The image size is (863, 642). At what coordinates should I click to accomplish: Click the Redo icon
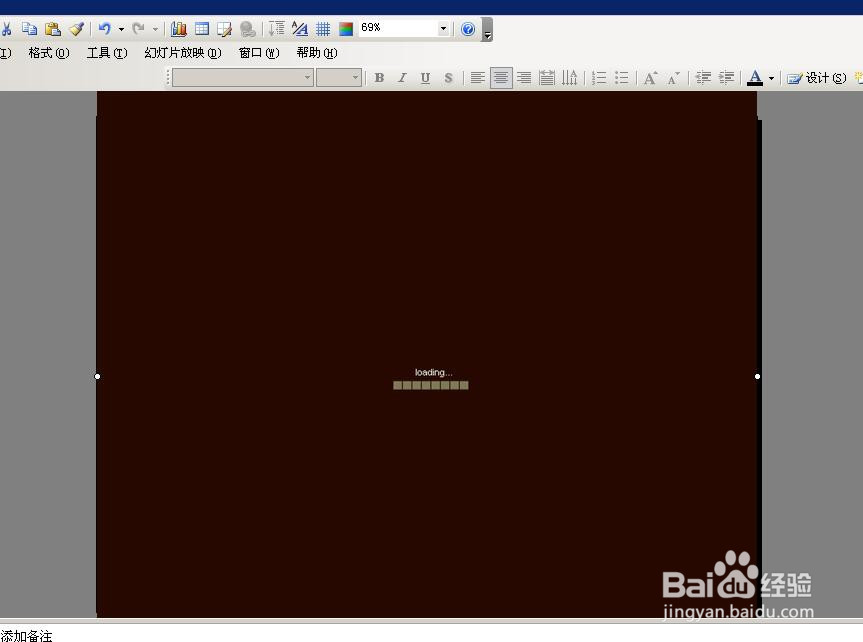139,29
